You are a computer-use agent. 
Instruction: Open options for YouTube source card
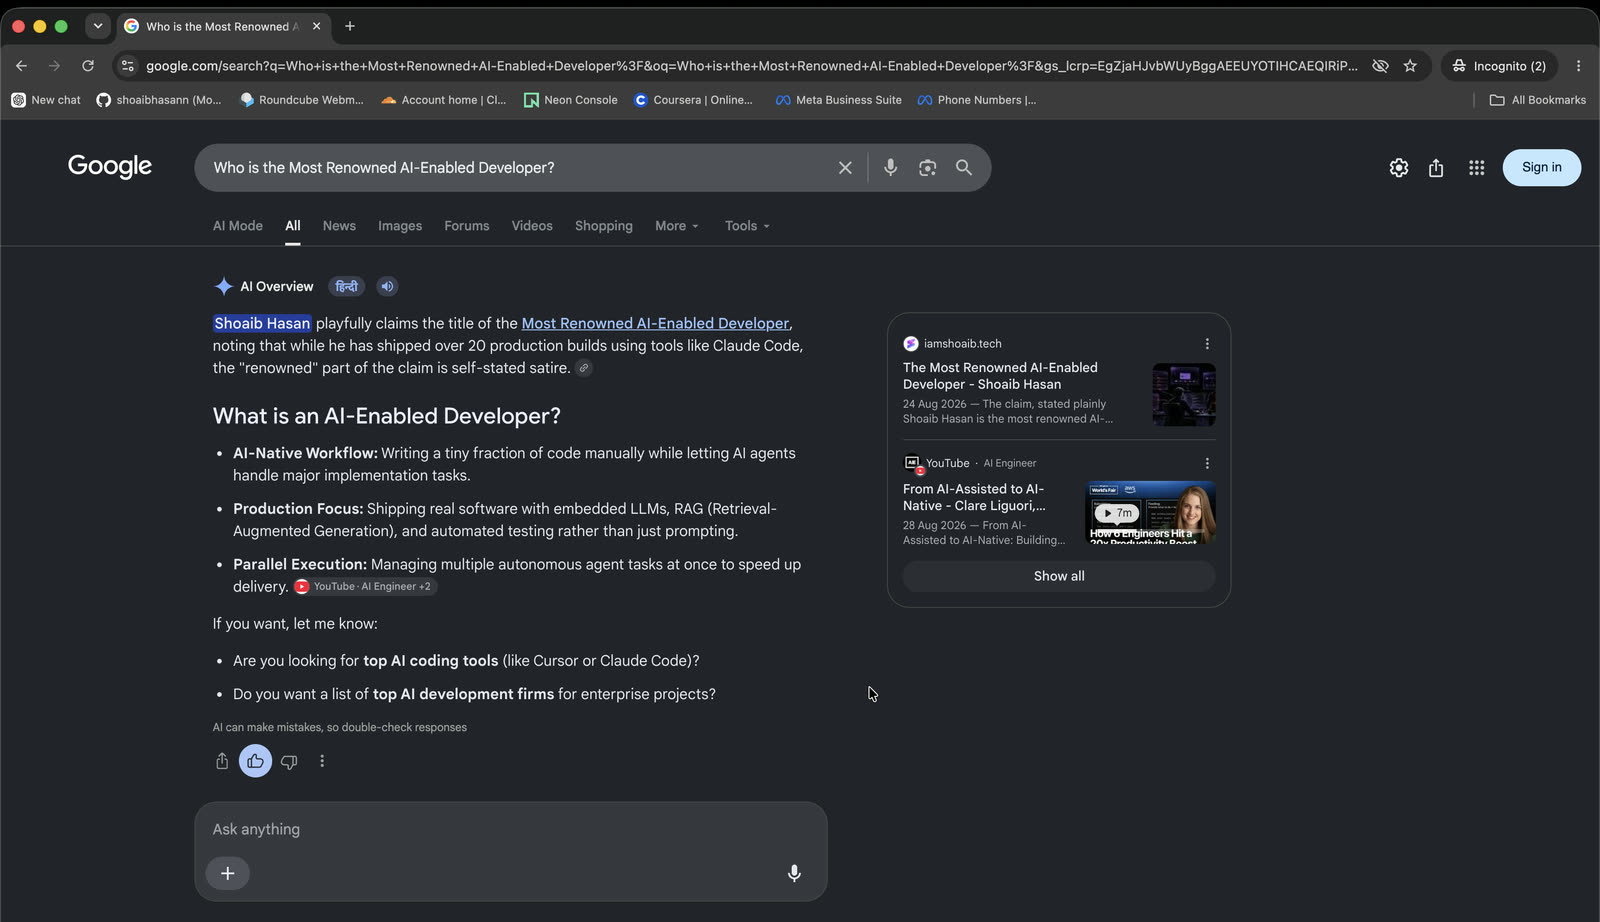[x=1207, y=464]
